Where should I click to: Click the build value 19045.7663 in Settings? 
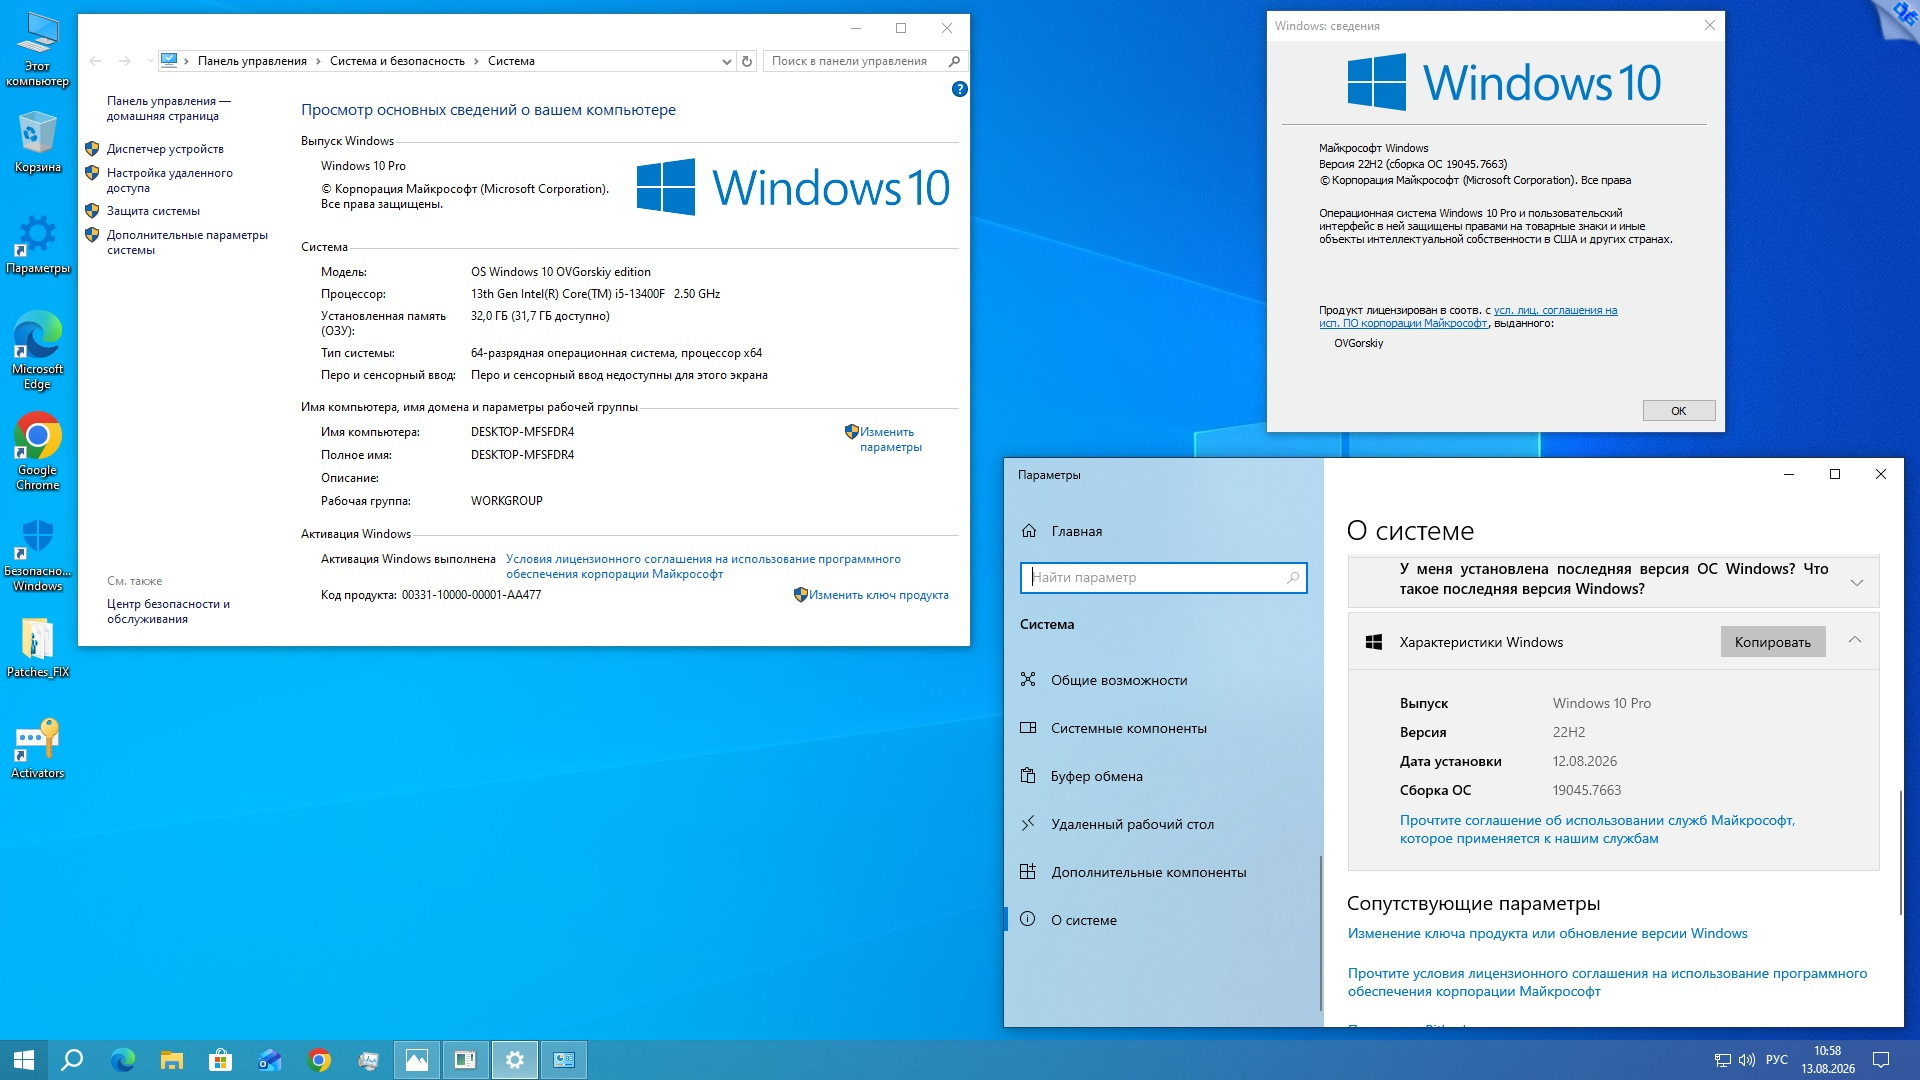tap(1587, 790)
